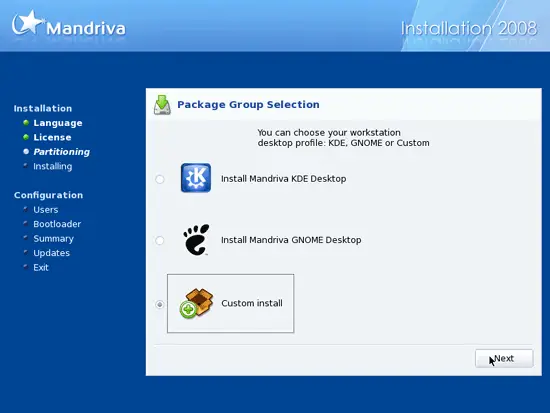Click the green bullet beside License
Screen dimensions: 550x413
point(26,137)
